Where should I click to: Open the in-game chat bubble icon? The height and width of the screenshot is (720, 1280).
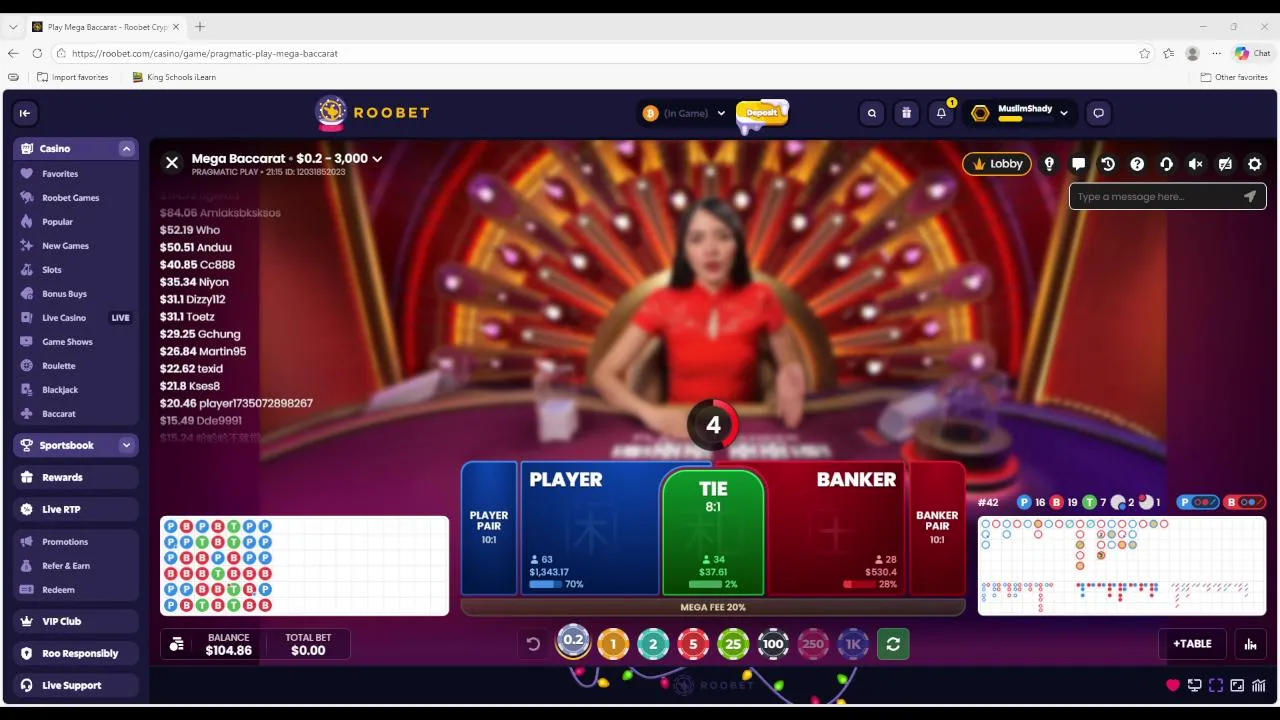1078,164
